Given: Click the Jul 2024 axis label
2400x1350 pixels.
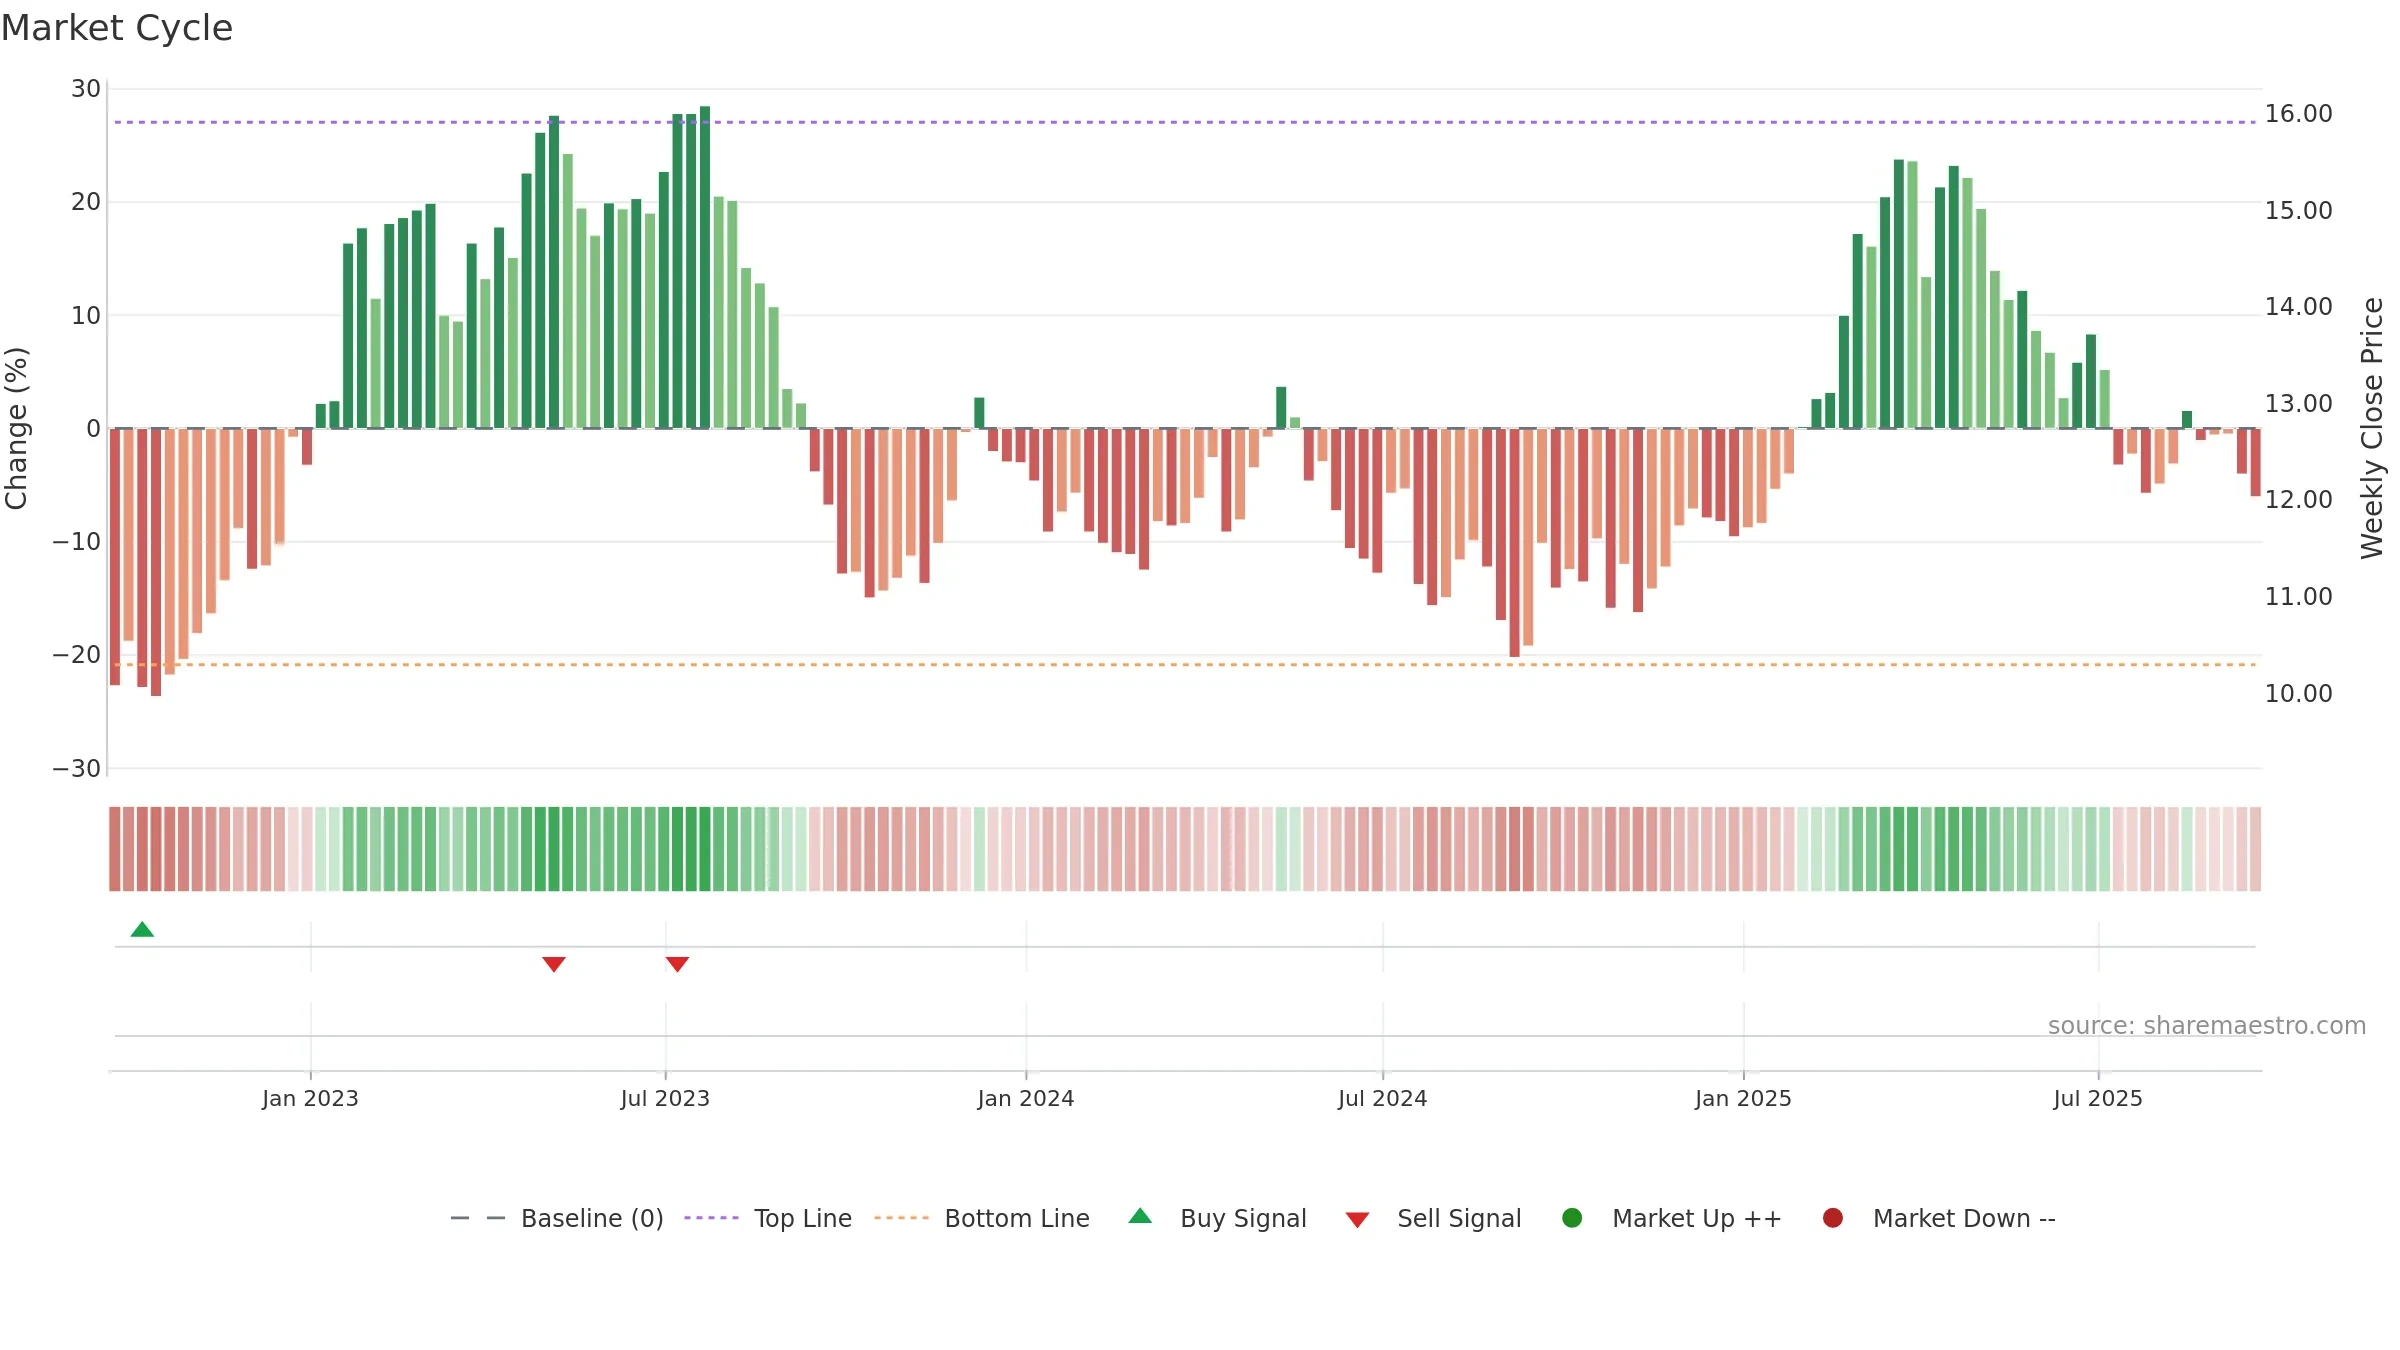Looking at the screenshot, I should point(1383,1098).
